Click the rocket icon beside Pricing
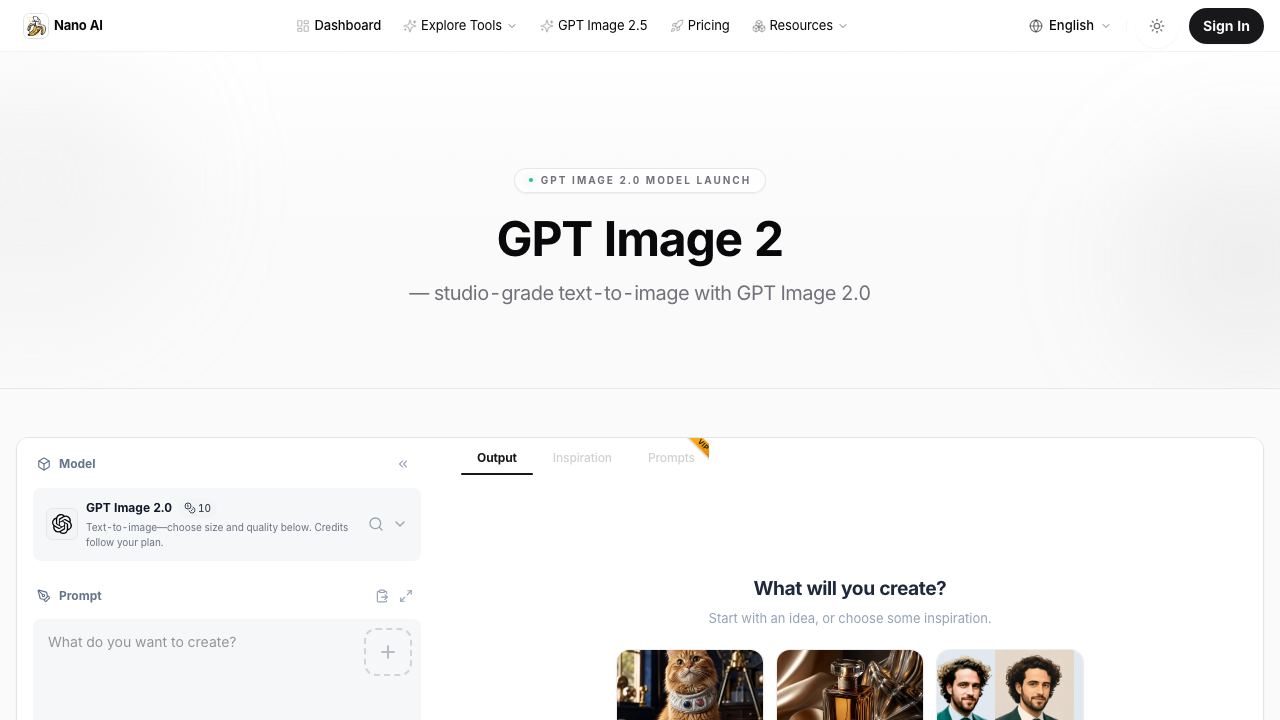 click(x=677, y=26)
